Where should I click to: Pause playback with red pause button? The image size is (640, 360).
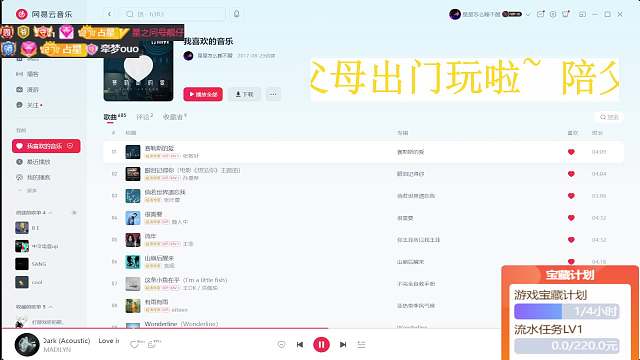321,345
